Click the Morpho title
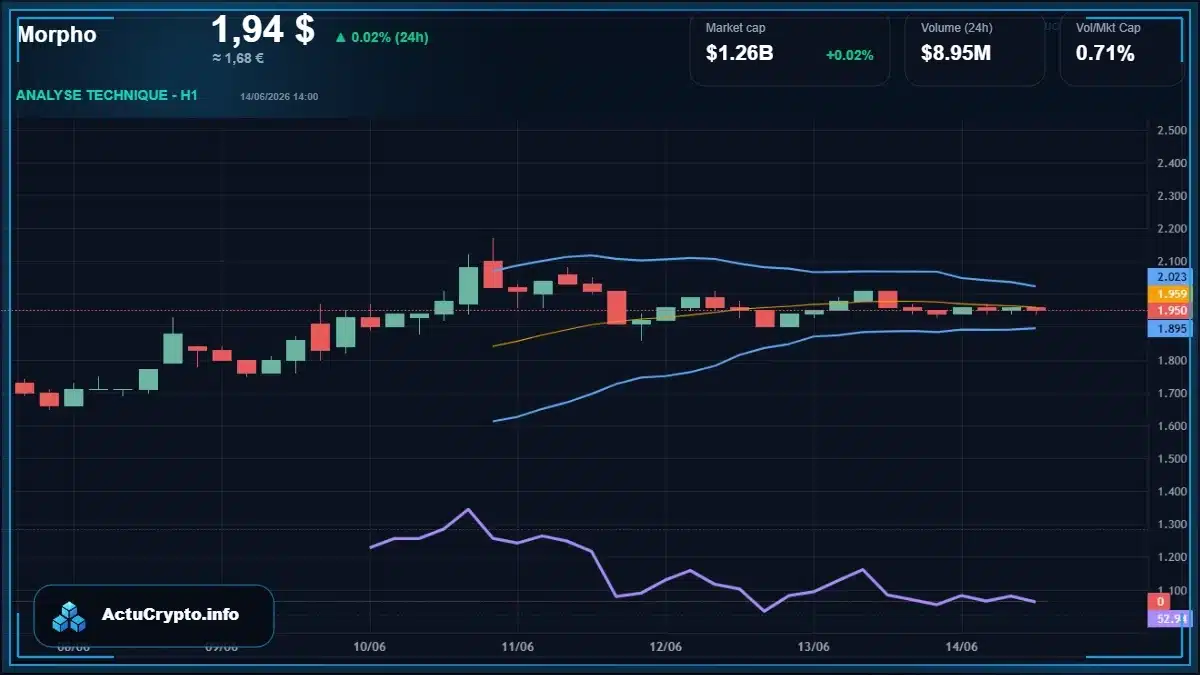 click(57, 35)
